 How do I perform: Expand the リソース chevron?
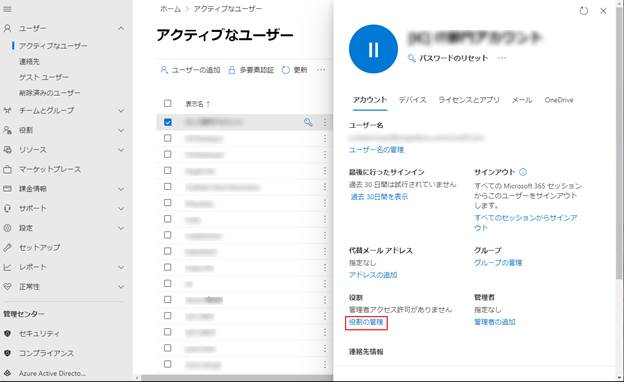click(x=121, y=150)
